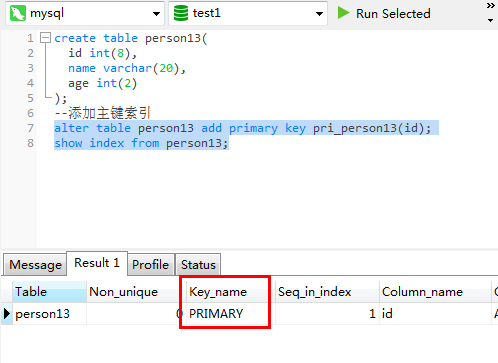Select the Result 1 tab
The image size is (498, 363).
pyautogui.click(x=97, y=263)
